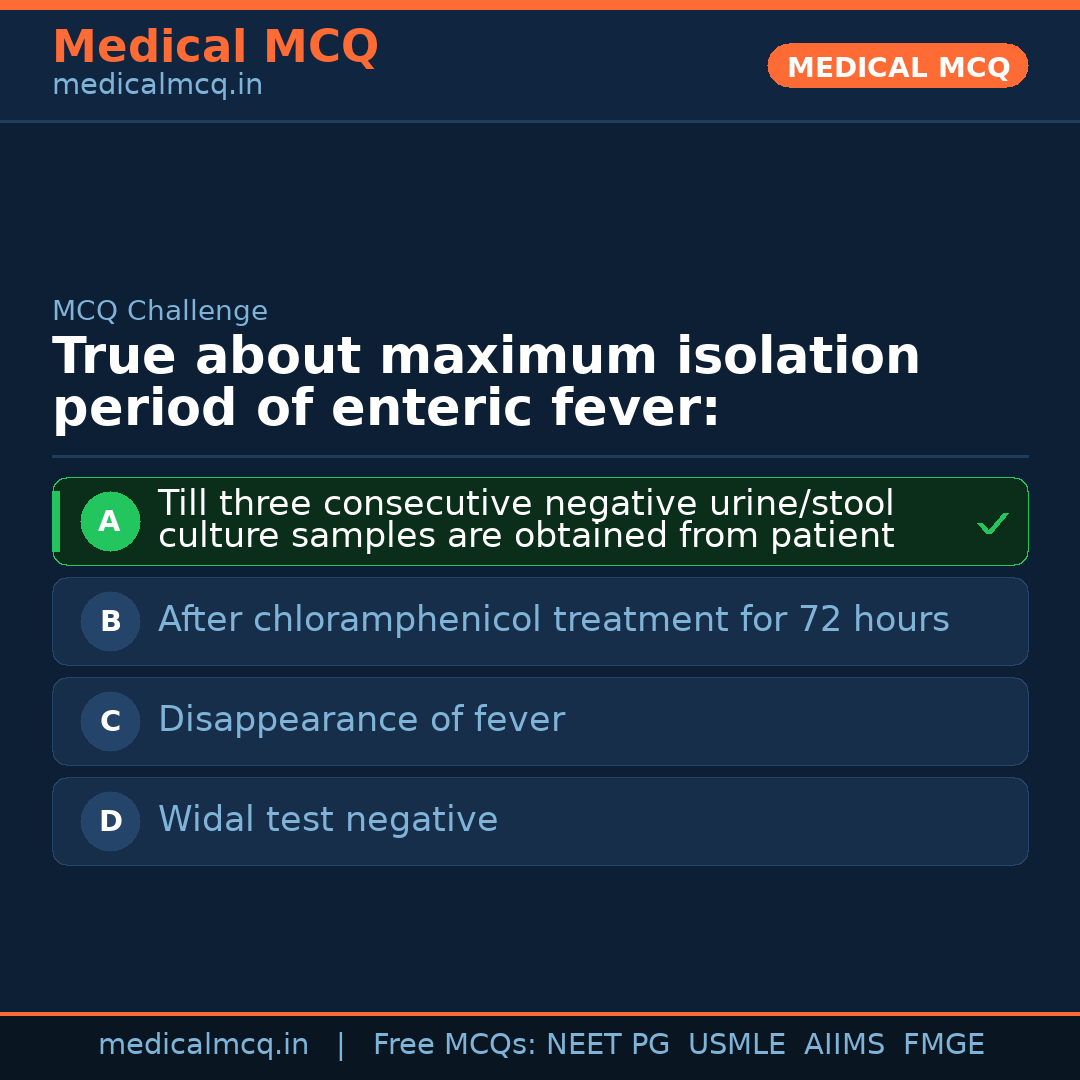Image resolution: width=1080 pixels, height=1080 pixels.
Task: Visit medicalmcq.in link under the header
Action: (x=157, y=85)
